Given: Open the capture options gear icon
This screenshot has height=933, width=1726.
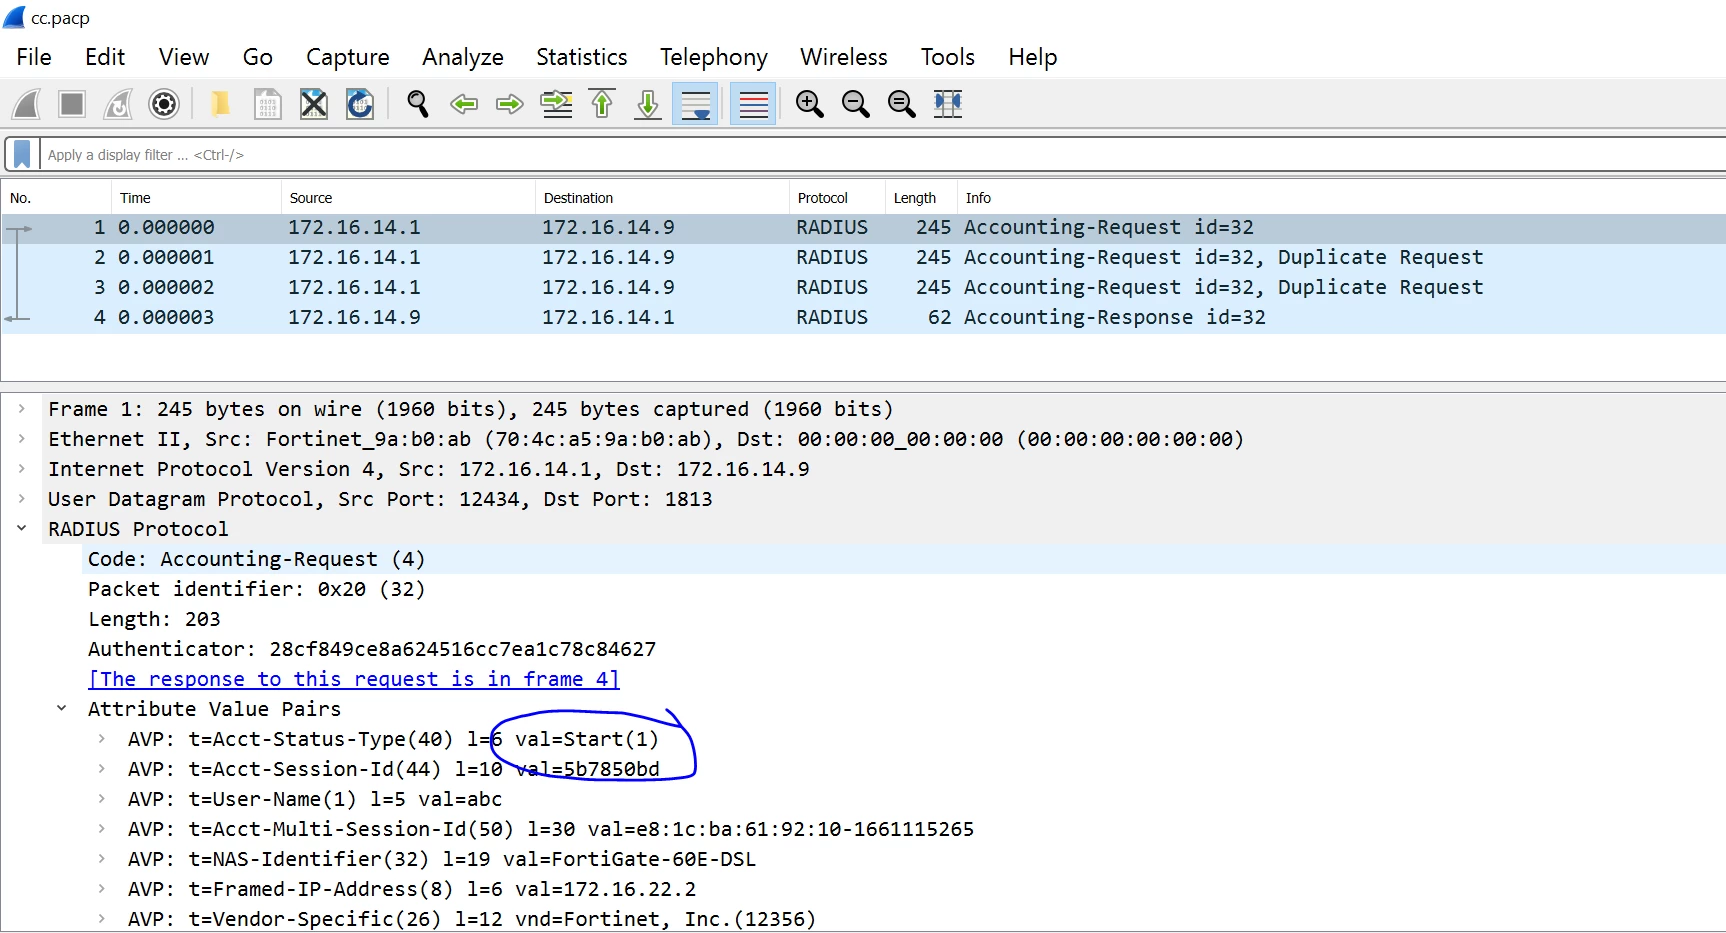Looking at the screenshot, I should [164, 104].
